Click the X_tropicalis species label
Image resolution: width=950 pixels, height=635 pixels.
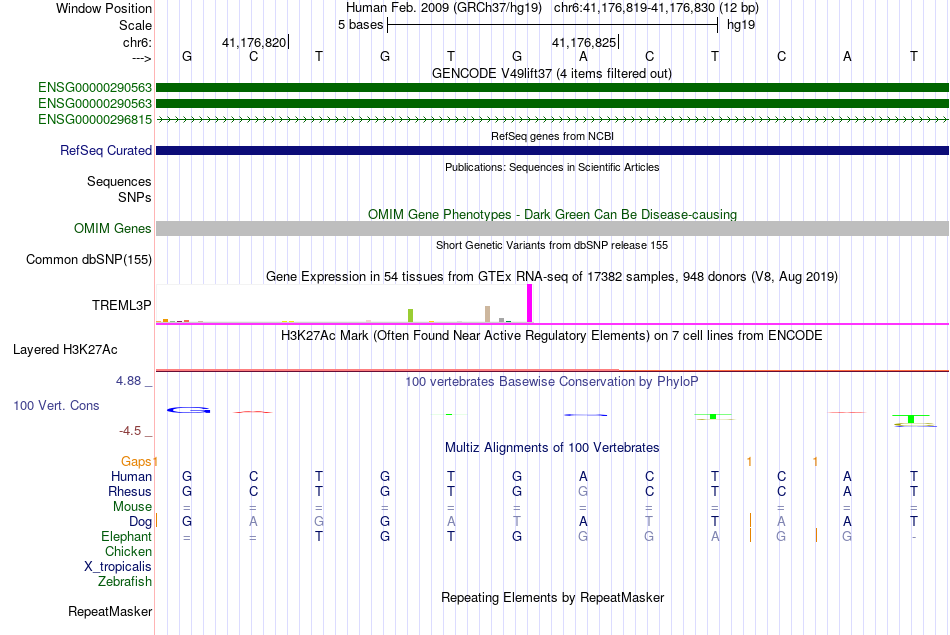point(117,567)
